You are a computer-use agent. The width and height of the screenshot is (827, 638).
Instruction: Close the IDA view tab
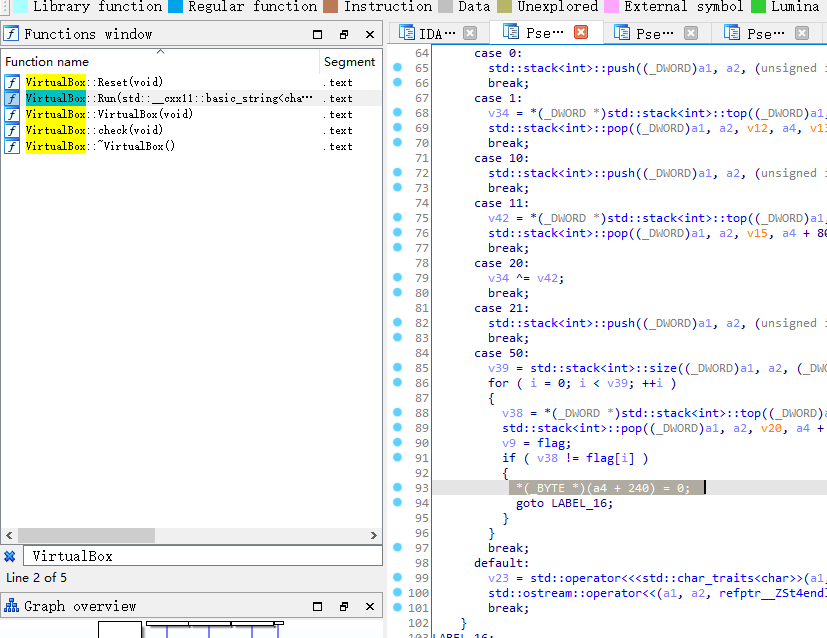tap(470, 34)
